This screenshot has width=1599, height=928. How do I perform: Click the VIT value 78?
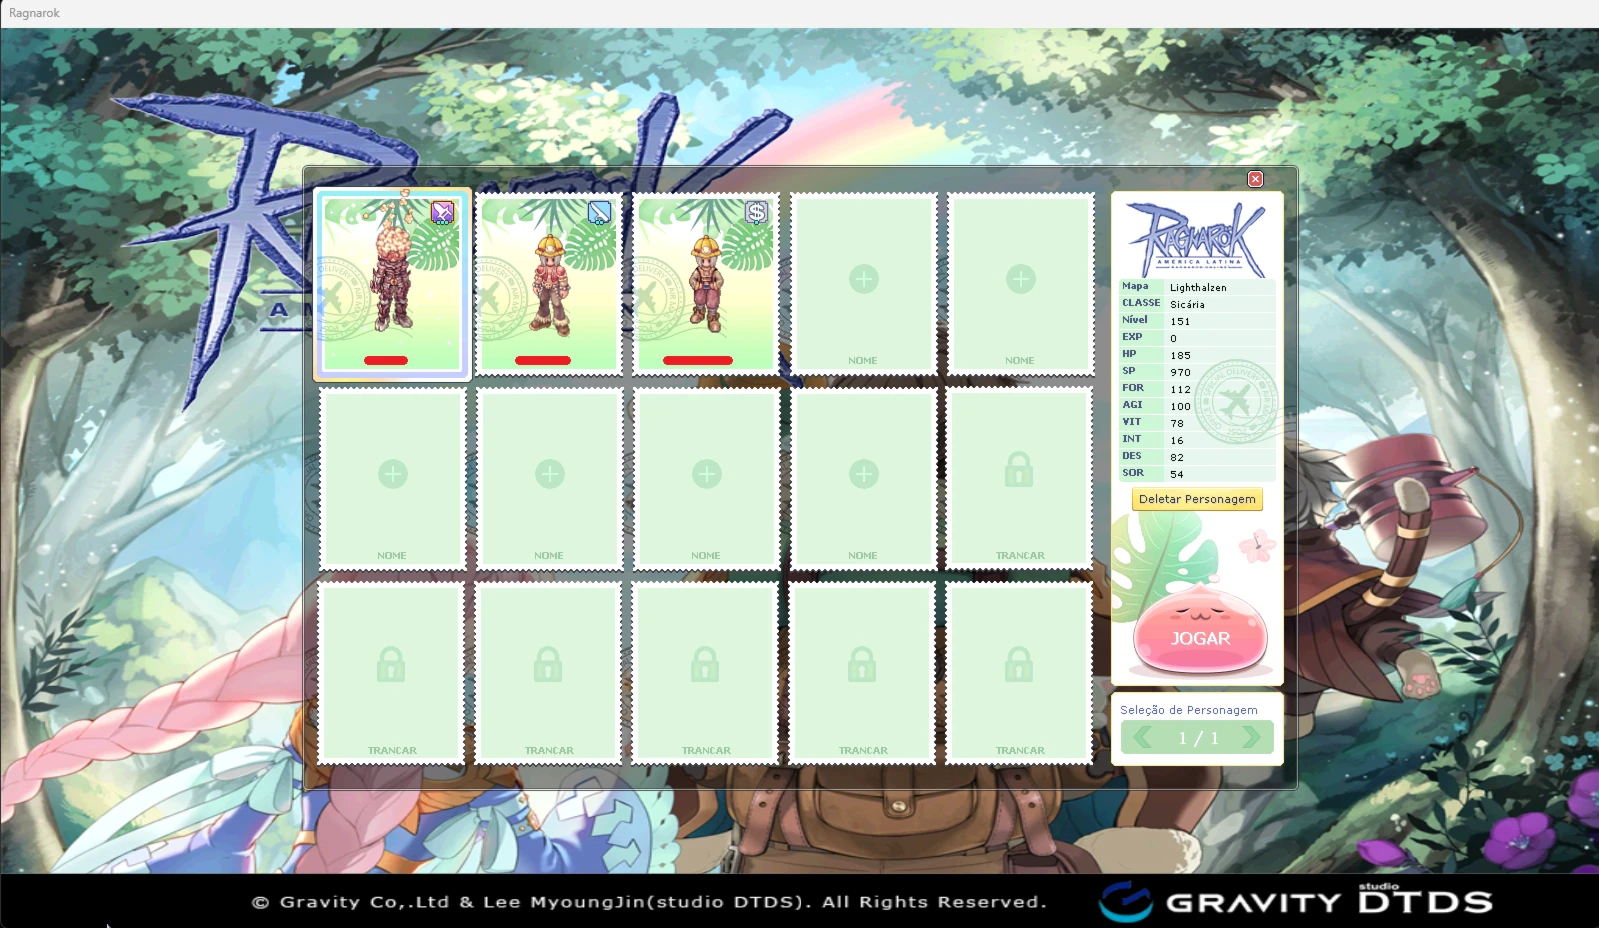coord(1177,424)
